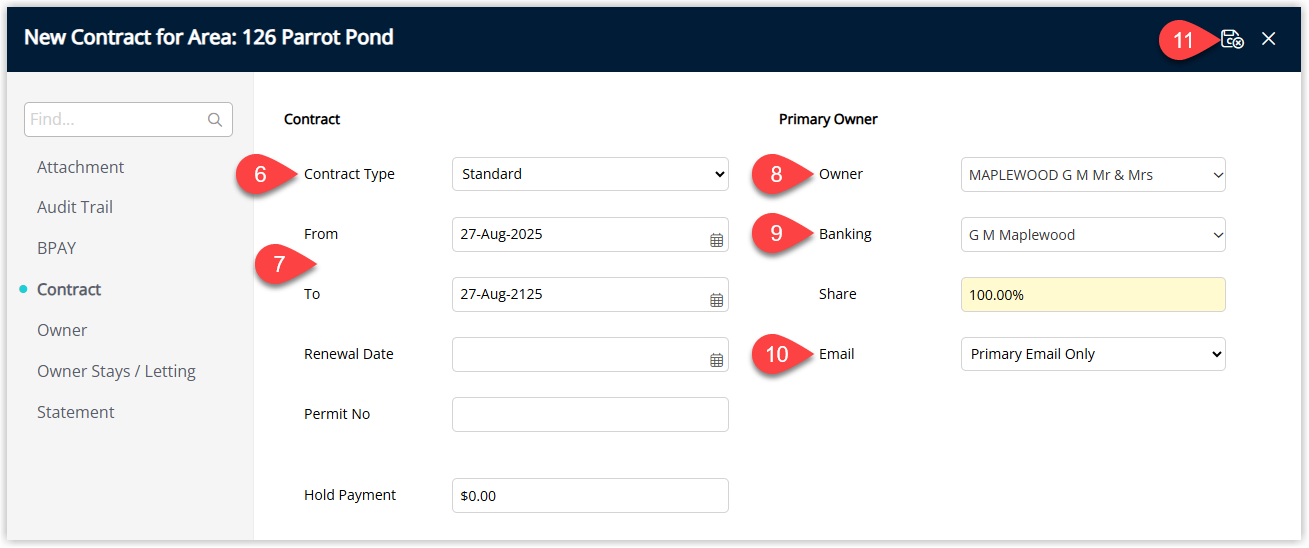Select Attachment in the side menu
Screen dimensions: 1309x548
[81, 167]
